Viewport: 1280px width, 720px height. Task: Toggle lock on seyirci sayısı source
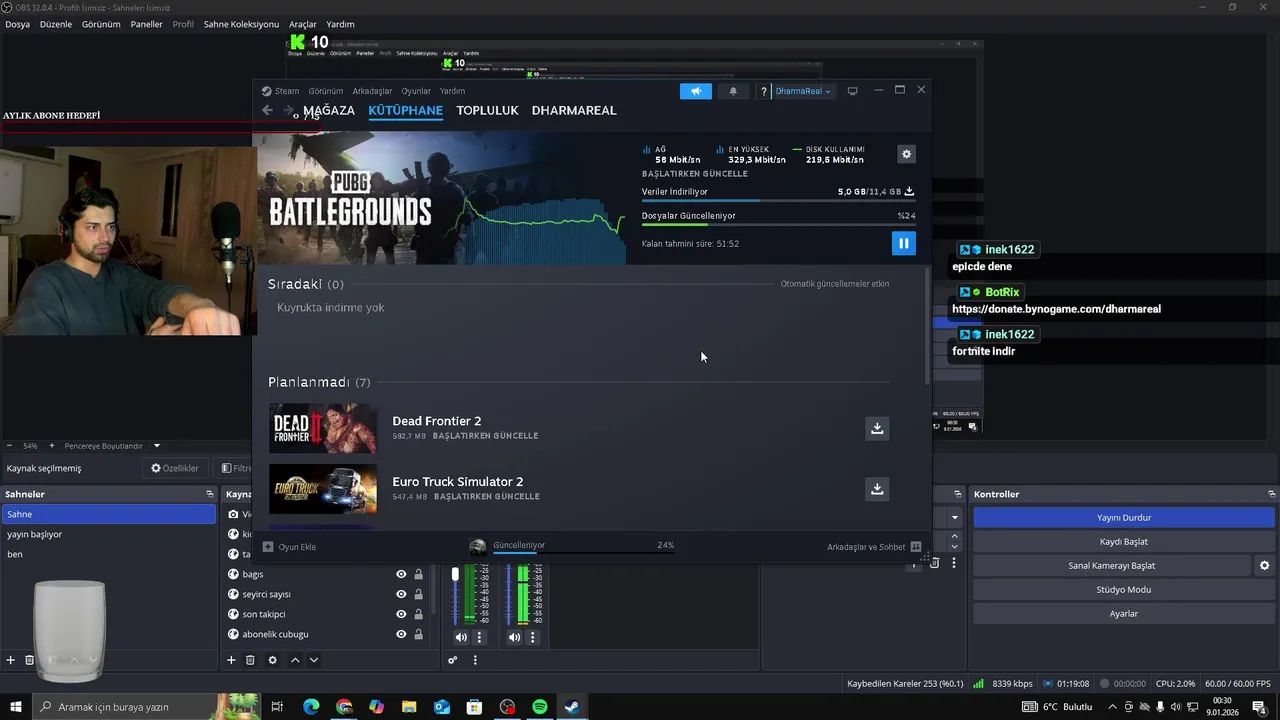pyautogui.click(x=419, y=594)
